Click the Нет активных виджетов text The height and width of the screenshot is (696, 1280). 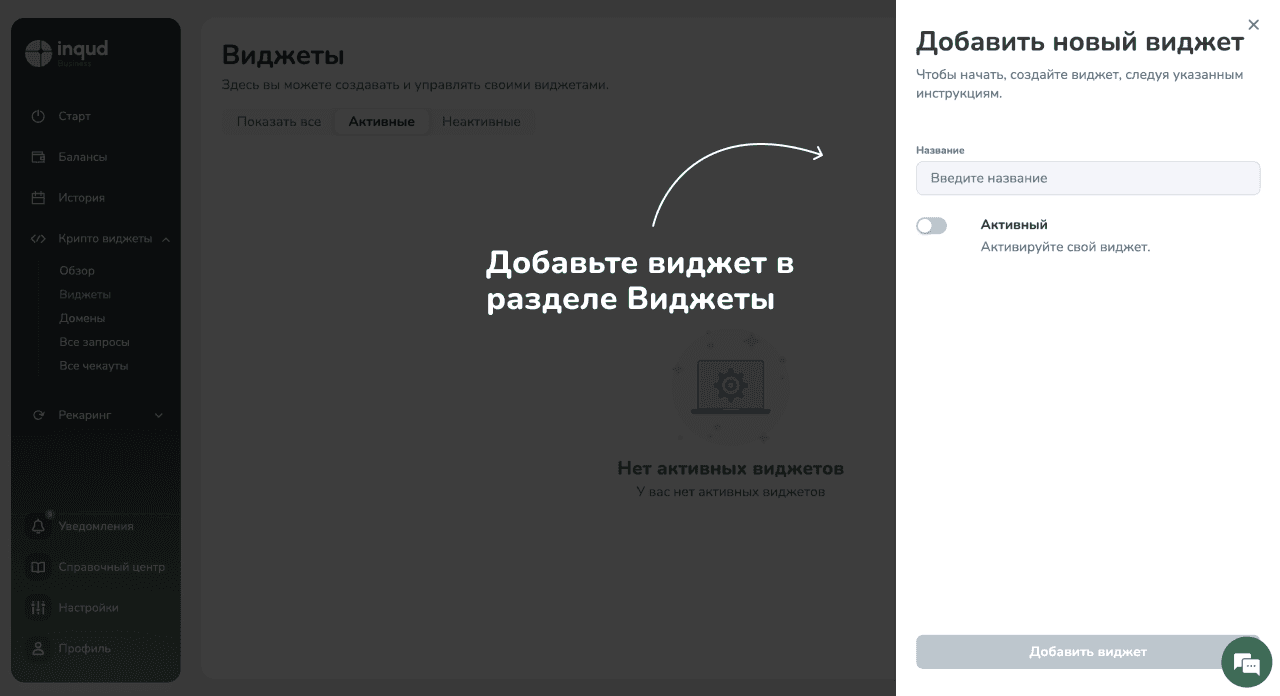[x=730, y=468]
